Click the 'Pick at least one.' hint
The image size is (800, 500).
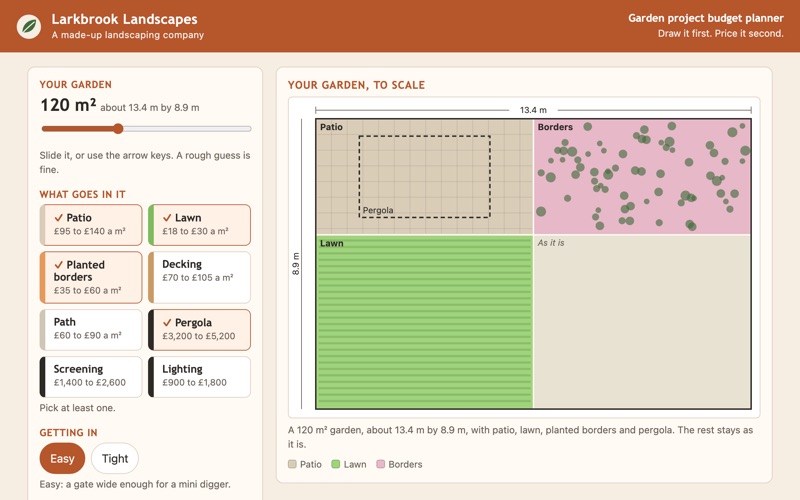pyautogui.click(x=78, y=408)
